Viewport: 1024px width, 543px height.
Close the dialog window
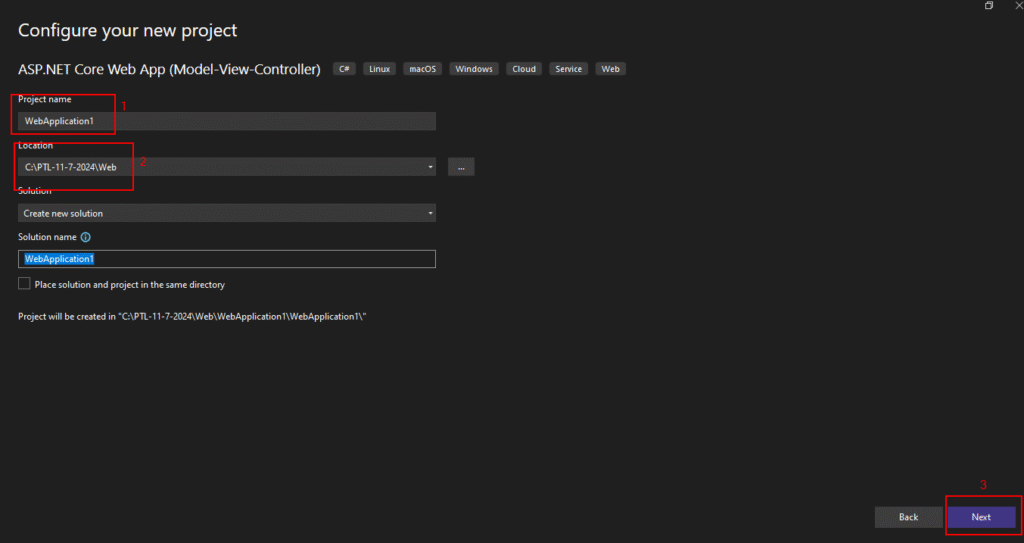1018,5
